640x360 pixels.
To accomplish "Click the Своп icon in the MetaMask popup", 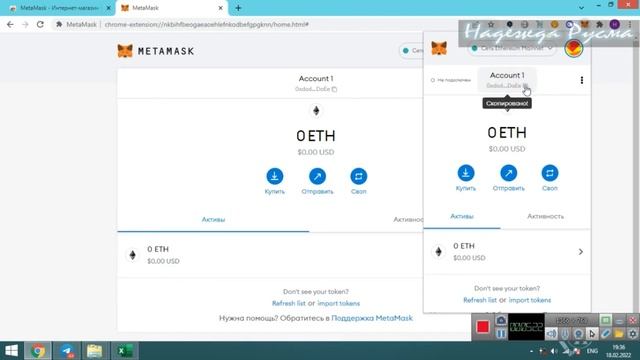I will (x=550, y=173).
